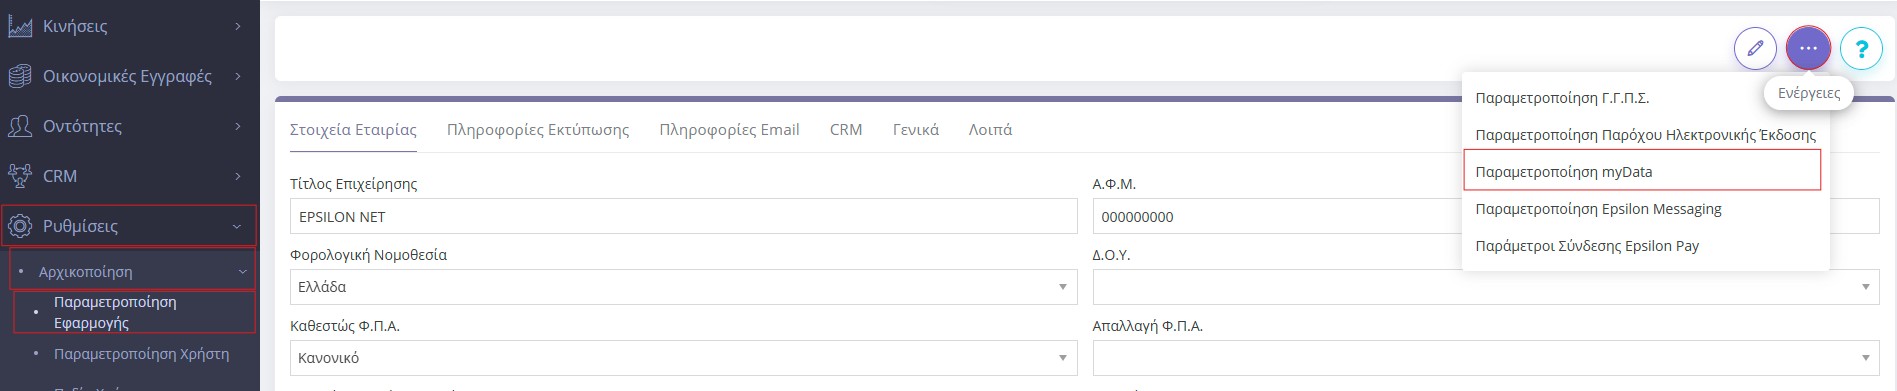This screenshot has width=1897, height=391.
Task: Open the Δ.Ο.Υ. dropdown
Action: [x=1485, y=287]
